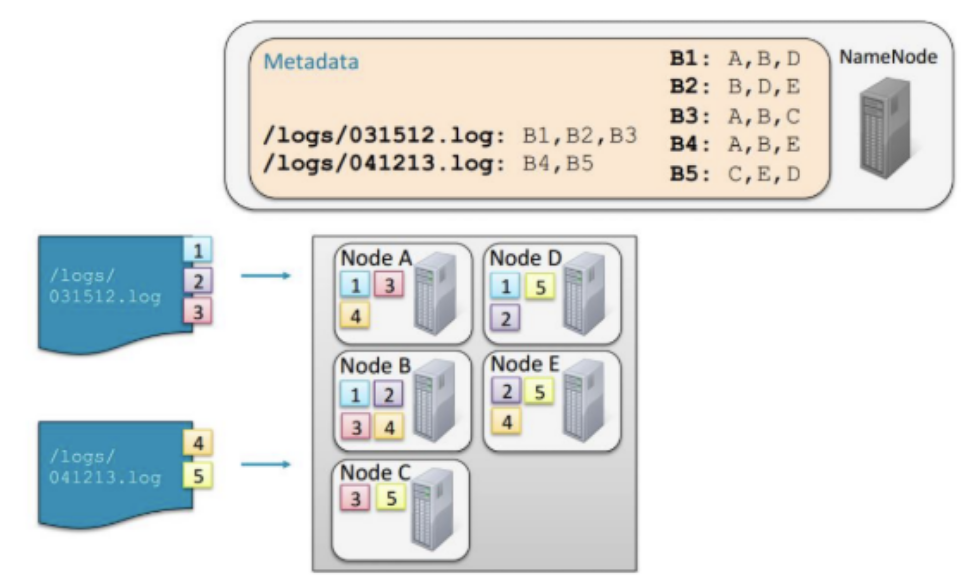Click block 3 tab on 031512.log file
The width and height of the screenshot is (973, 586).
tap(198, 310)
